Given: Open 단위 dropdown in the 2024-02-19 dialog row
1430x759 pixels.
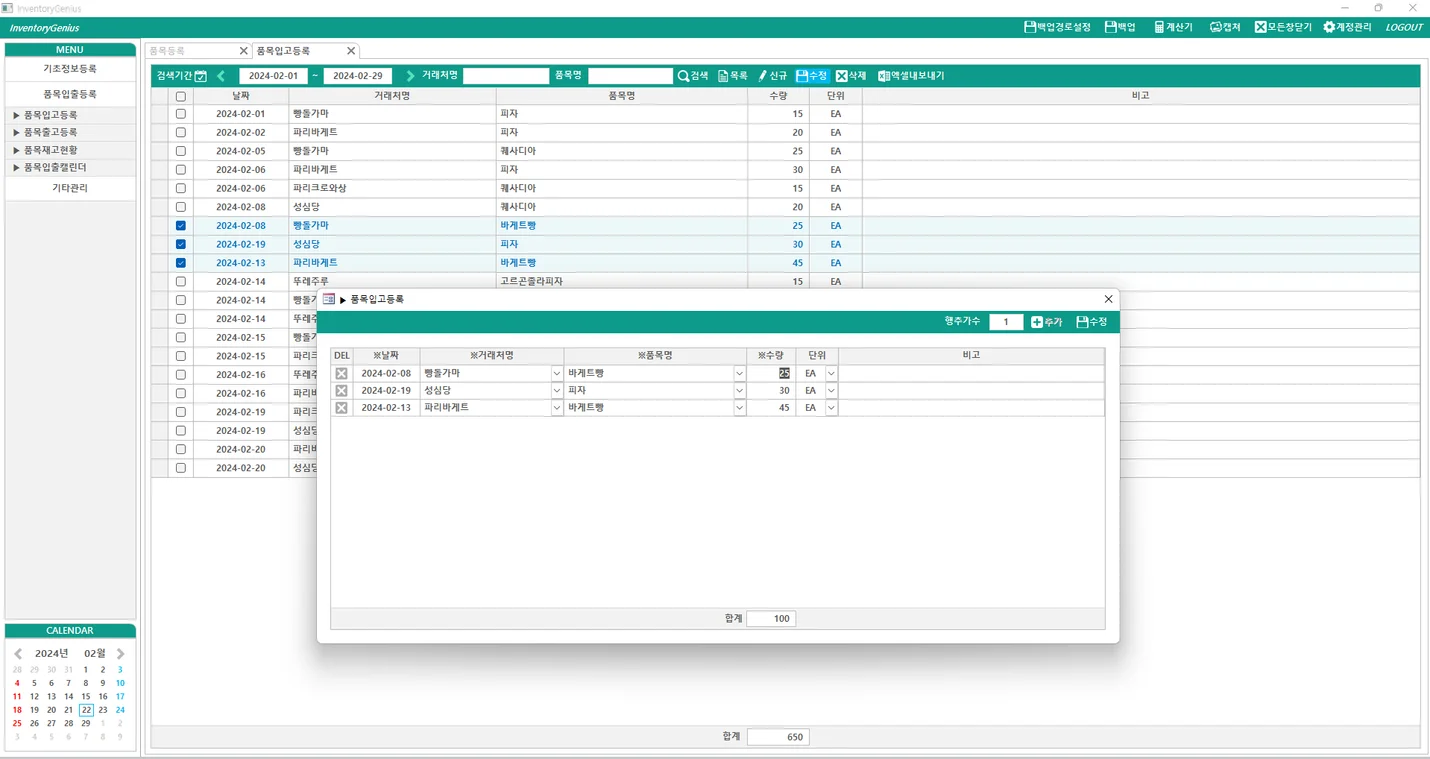Looking at the screenshot, I should (x=831, y=391).
